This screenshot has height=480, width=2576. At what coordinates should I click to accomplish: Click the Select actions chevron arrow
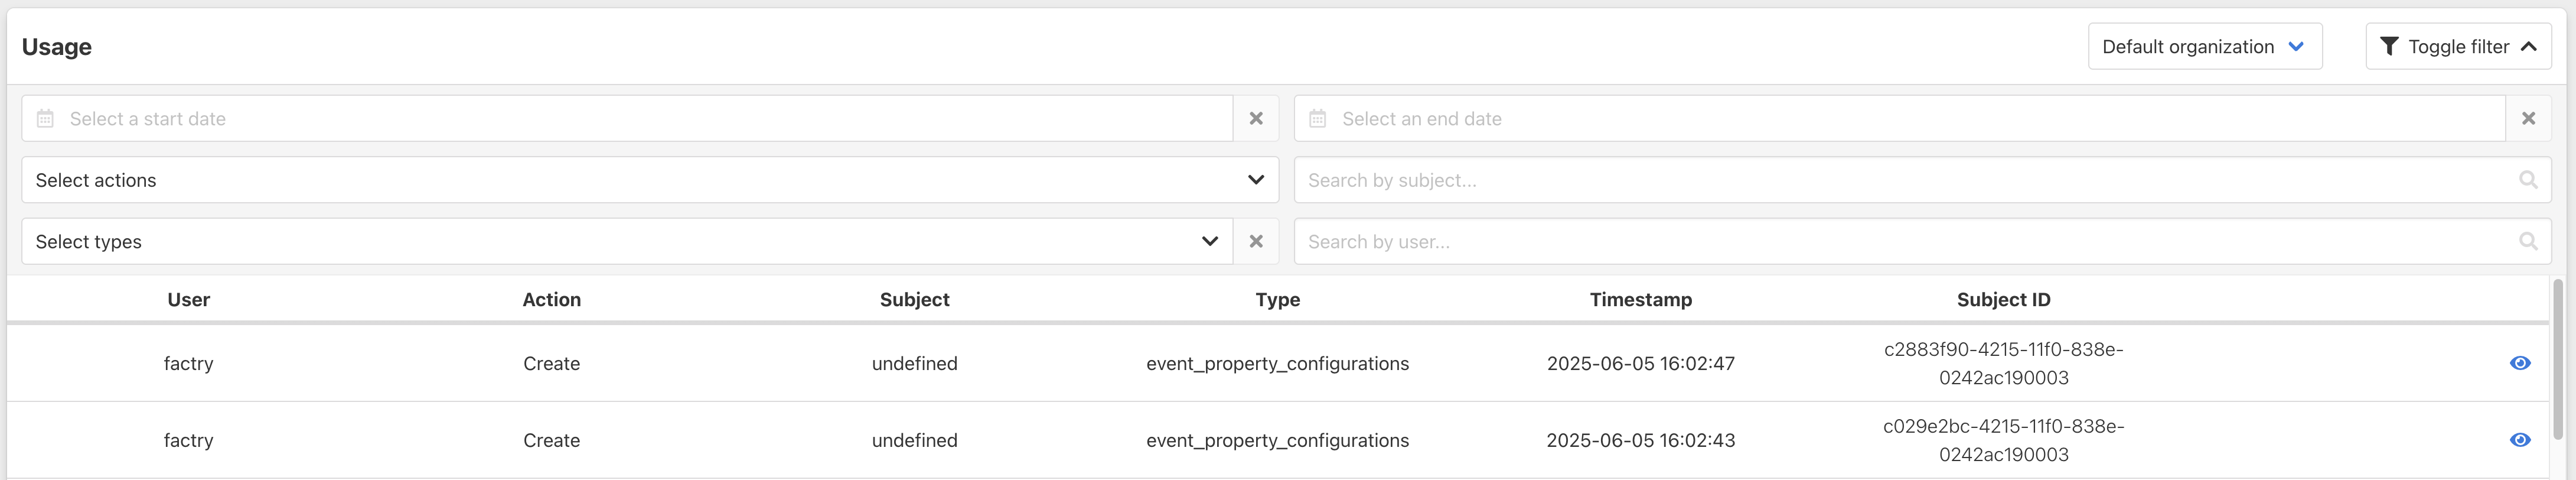[x=1255, y=180]
